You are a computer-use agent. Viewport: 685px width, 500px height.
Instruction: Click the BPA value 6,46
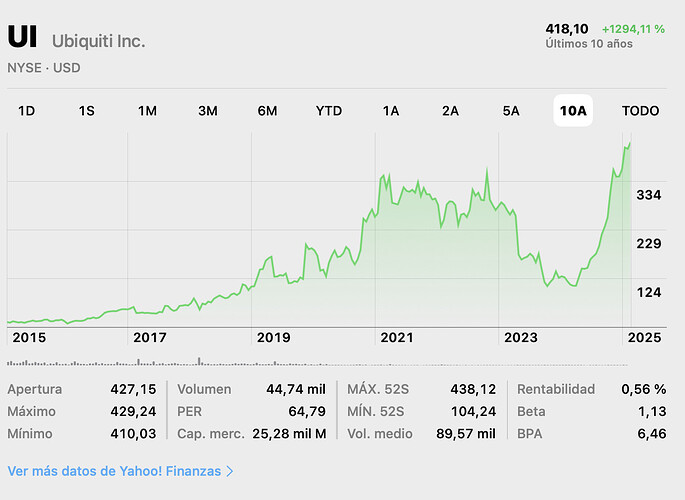coord(652,434)
